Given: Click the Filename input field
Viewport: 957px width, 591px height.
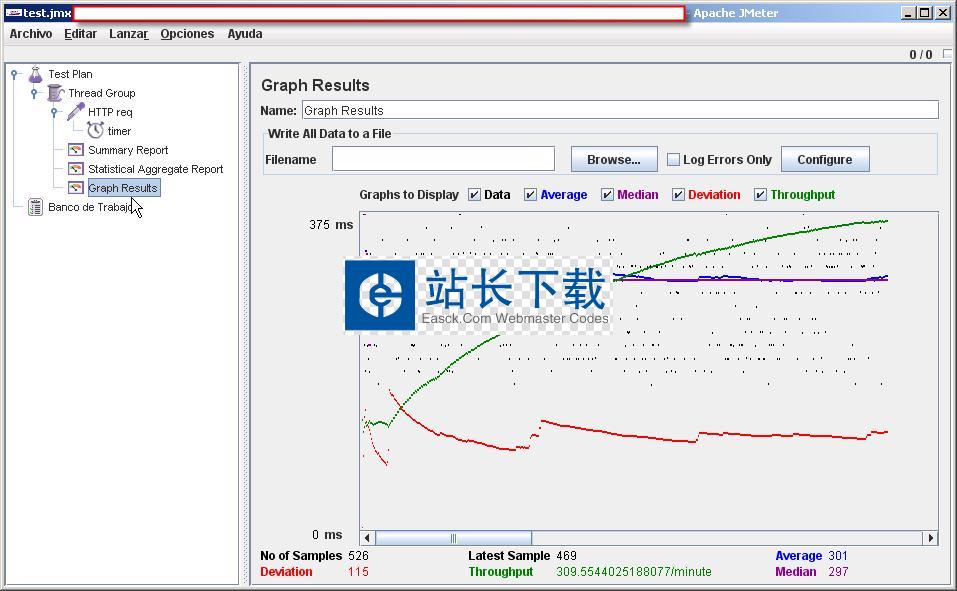Looking at the screenshot, I should (443, 159).
